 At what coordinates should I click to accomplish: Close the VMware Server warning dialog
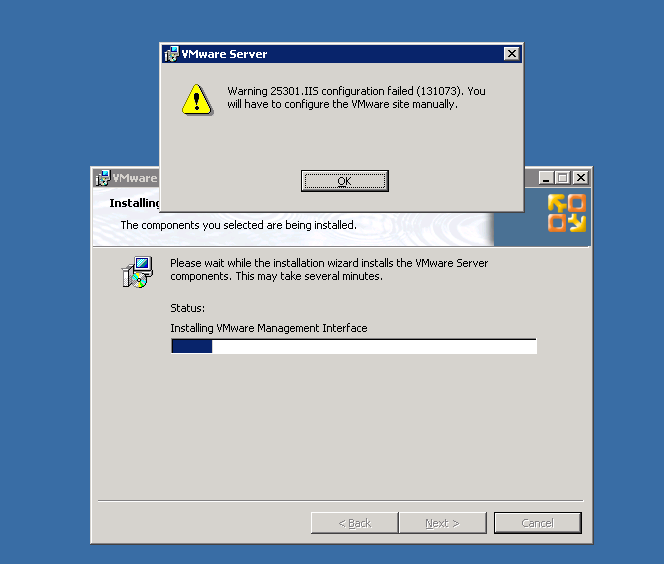click(x=512, y=54)
